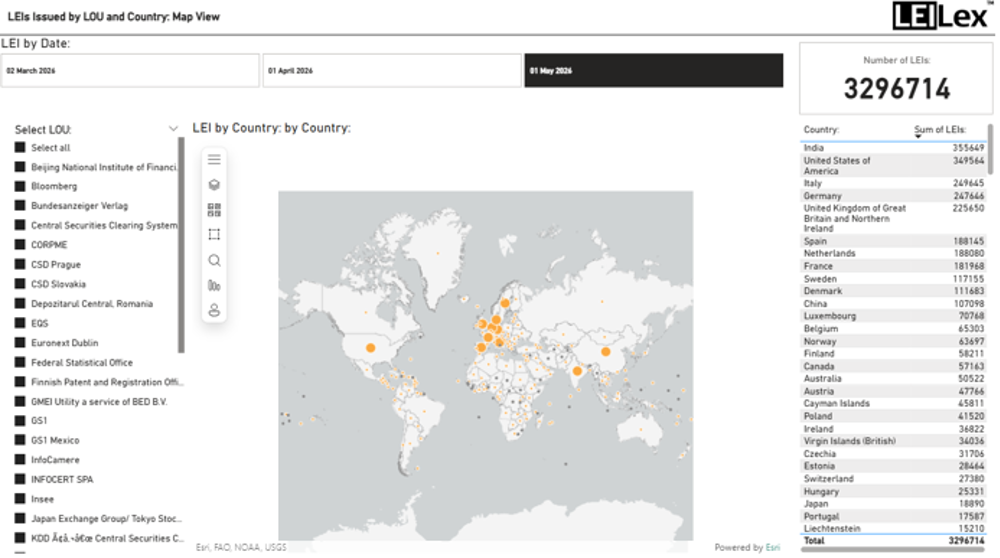The image size is (1000, 558).
Task: Click the LEILex logo
Action: tap(941, 15)
